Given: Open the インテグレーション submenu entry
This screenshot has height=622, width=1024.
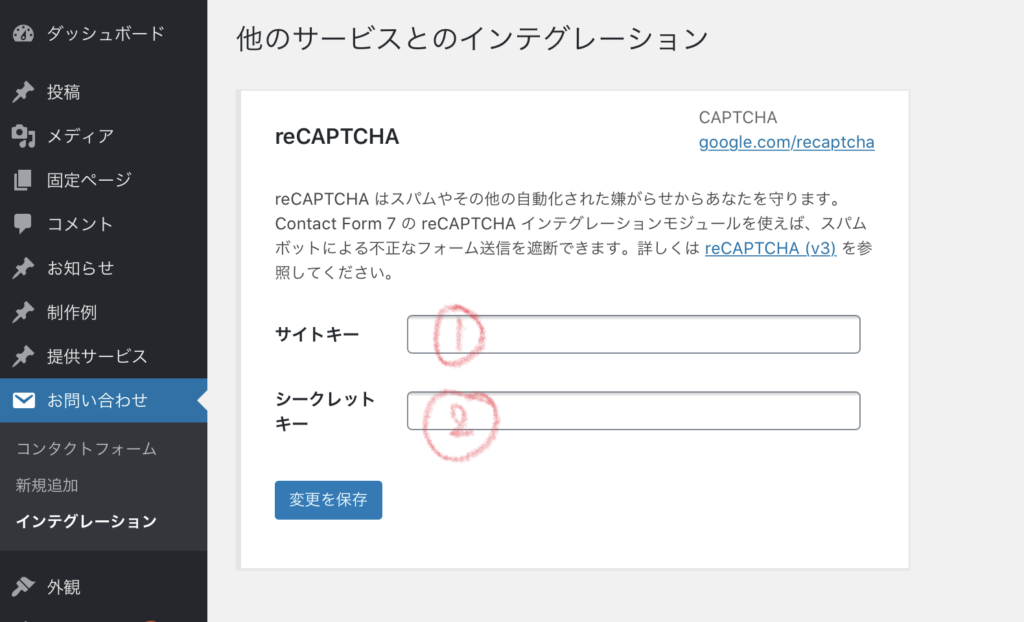Looking at the screenshot, I should coord(86,521).
